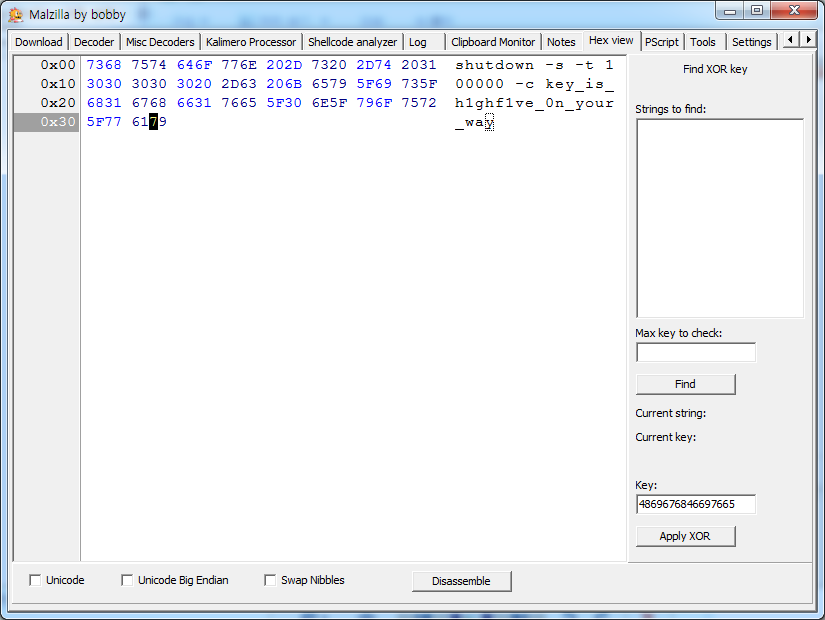Click the Apply XOR button

pyautogui.click(x=685, y=536)
